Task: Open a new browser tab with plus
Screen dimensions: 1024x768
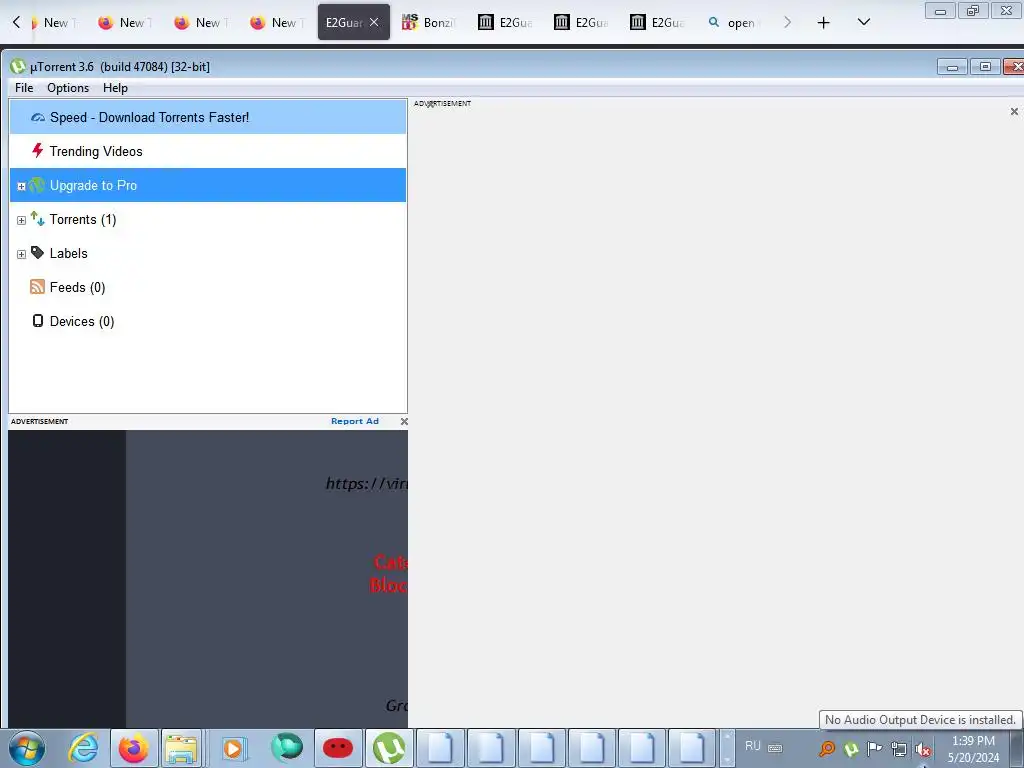Action: (x=824, y=22)
